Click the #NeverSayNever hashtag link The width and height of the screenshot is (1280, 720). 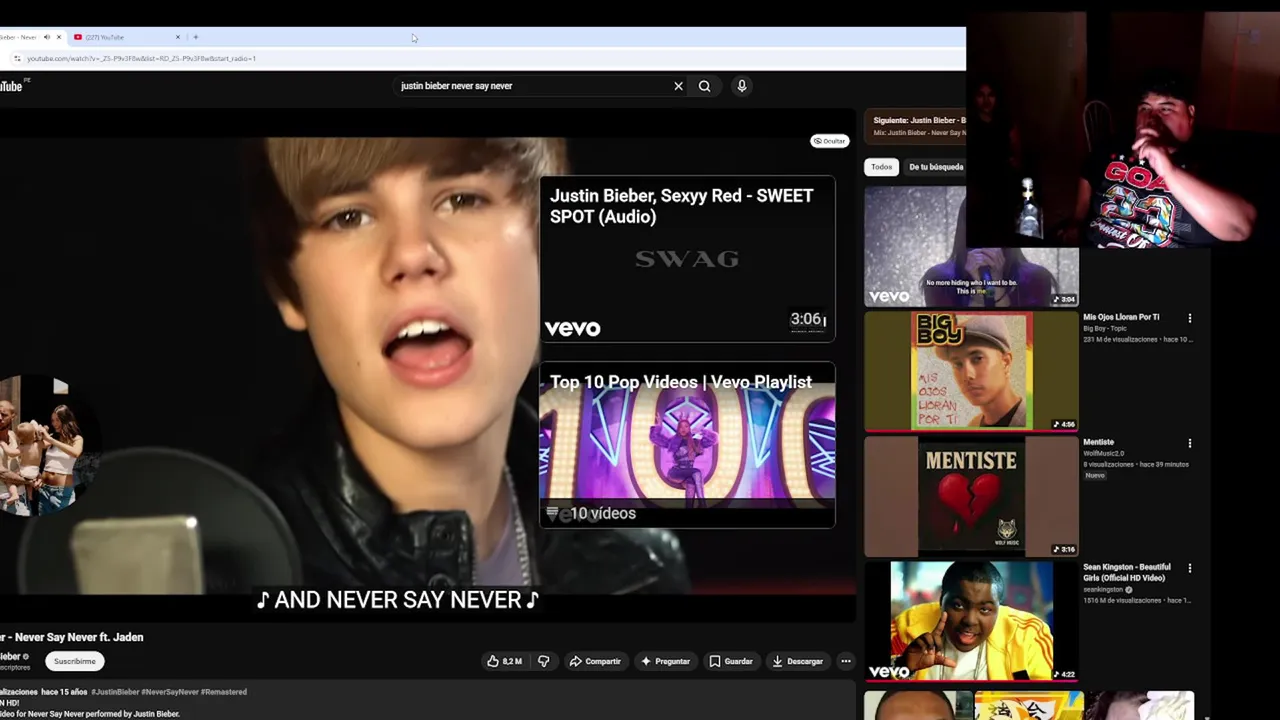(x=169, y=692)
